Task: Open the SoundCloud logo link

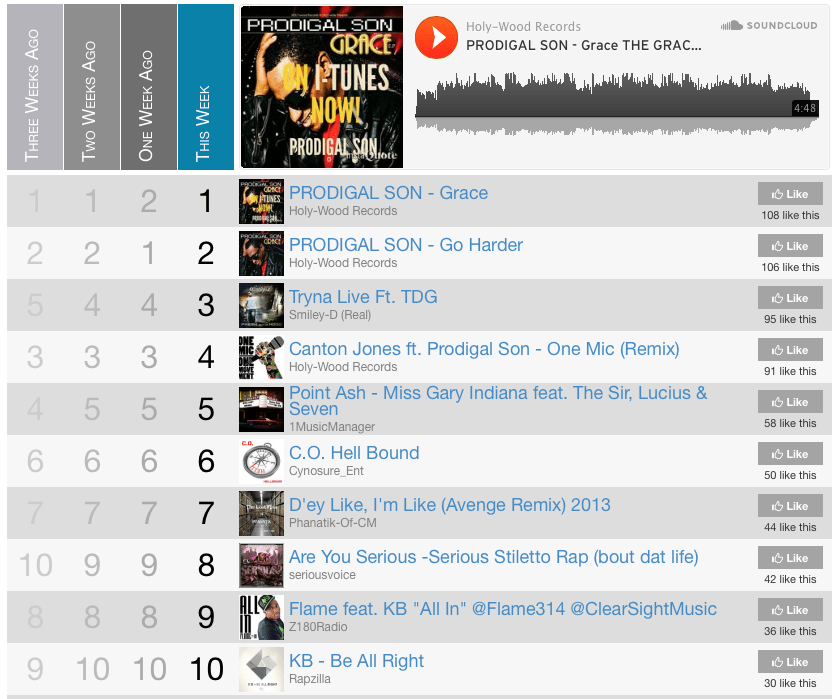Action: [768, 26]
